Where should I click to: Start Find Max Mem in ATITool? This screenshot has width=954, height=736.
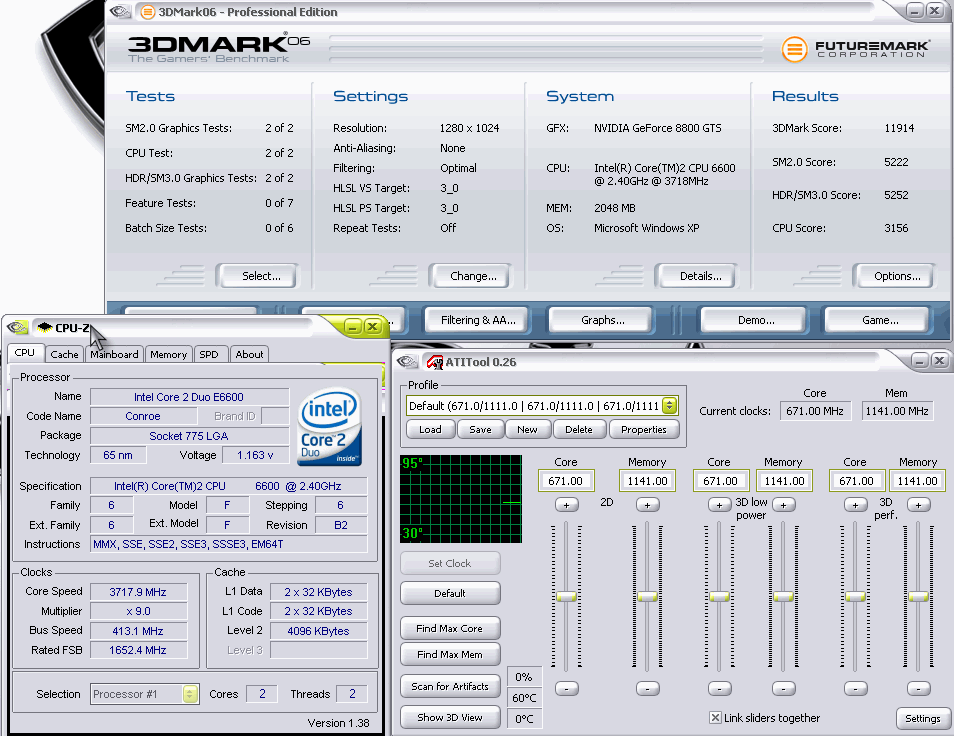[450, 654]
